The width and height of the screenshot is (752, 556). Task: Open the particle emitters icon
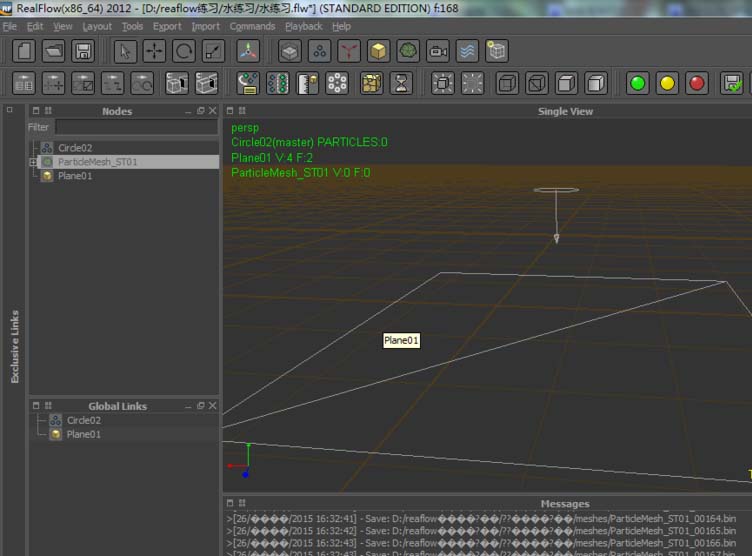click(x=319, y=51)
